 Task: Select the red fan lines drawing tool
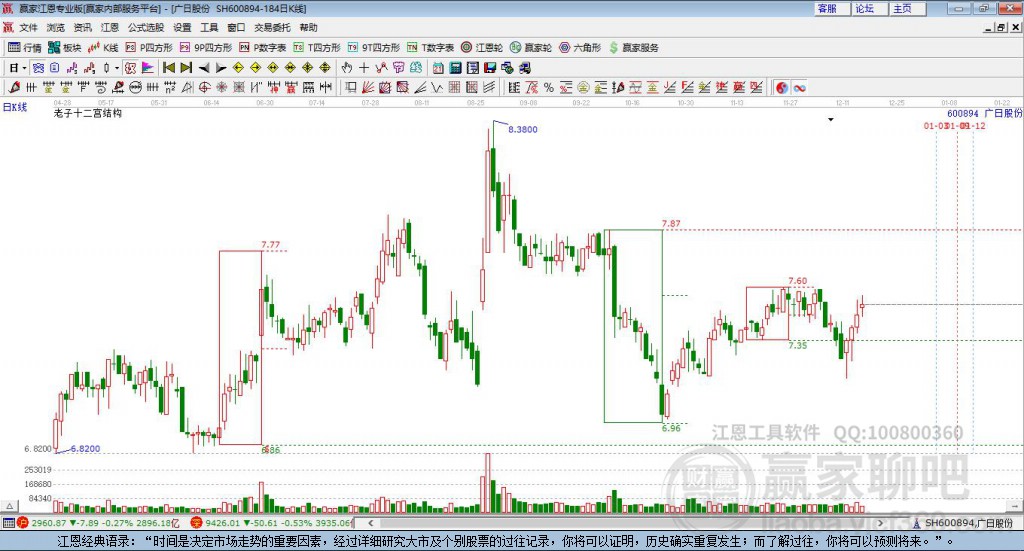tap(368, 87)
